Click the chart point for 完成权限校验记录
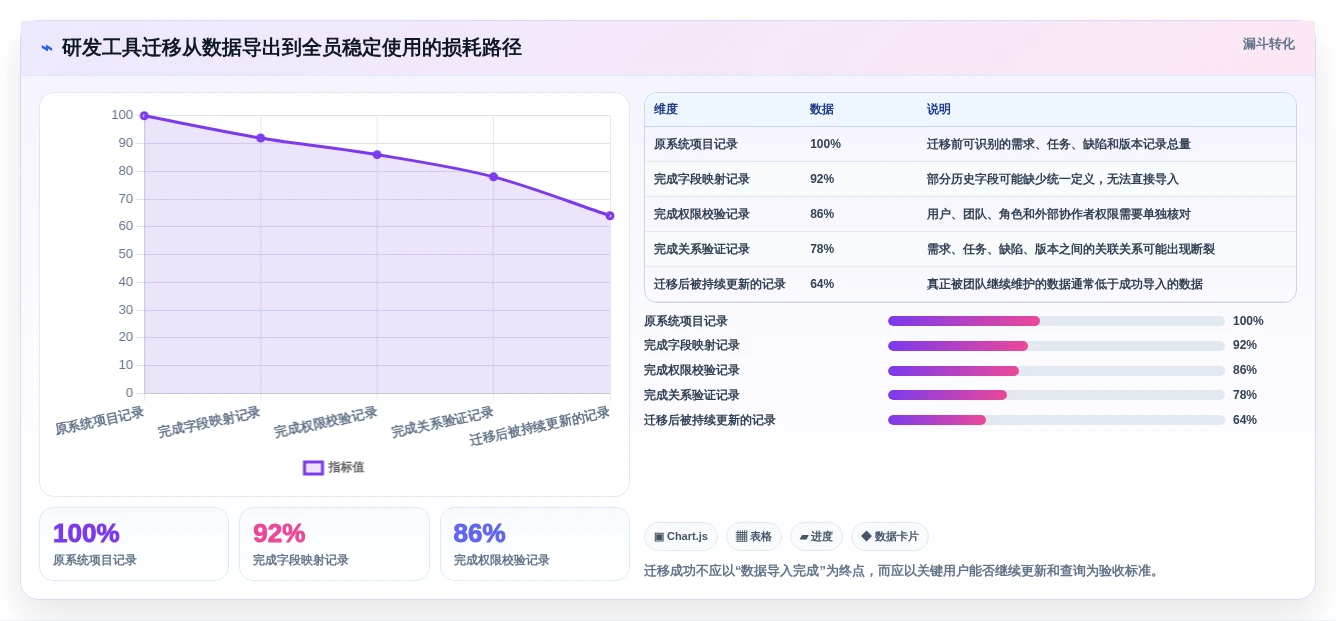Screen dimensions: 1336x621 (x=377, y=155)
